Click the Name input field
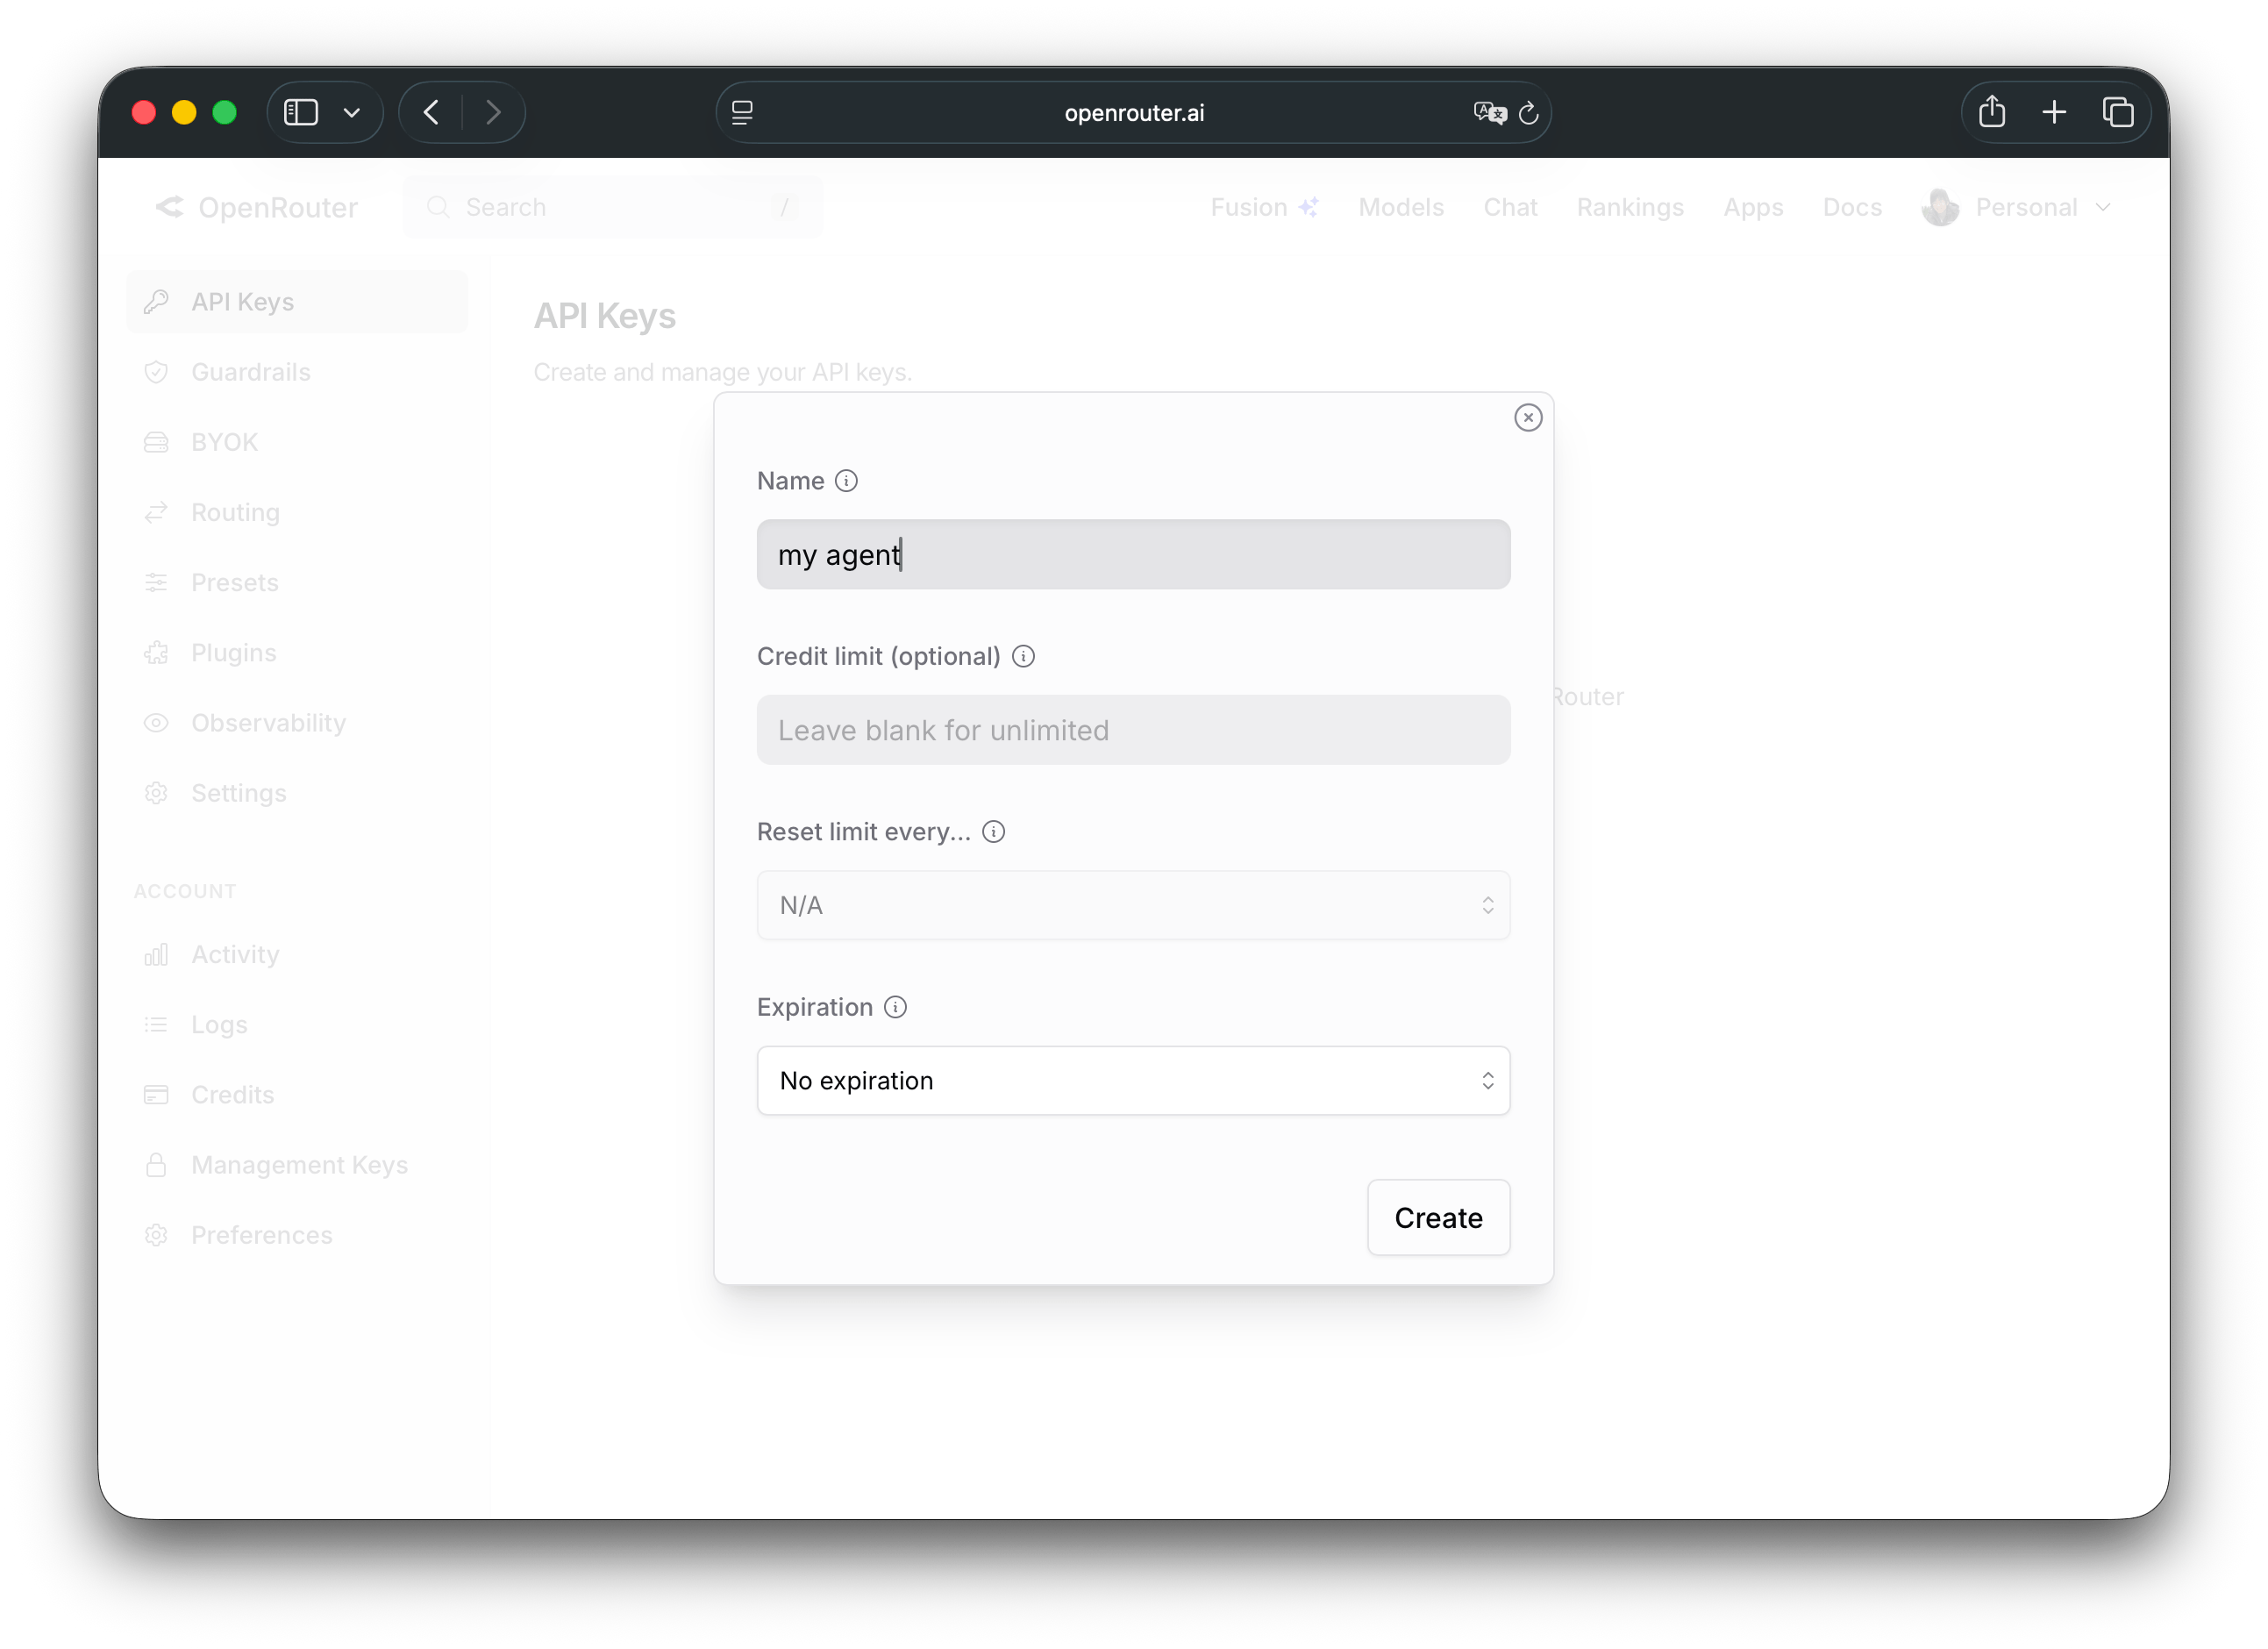The height and width of the screenshot is (1649, 2268). point(1132,554)
